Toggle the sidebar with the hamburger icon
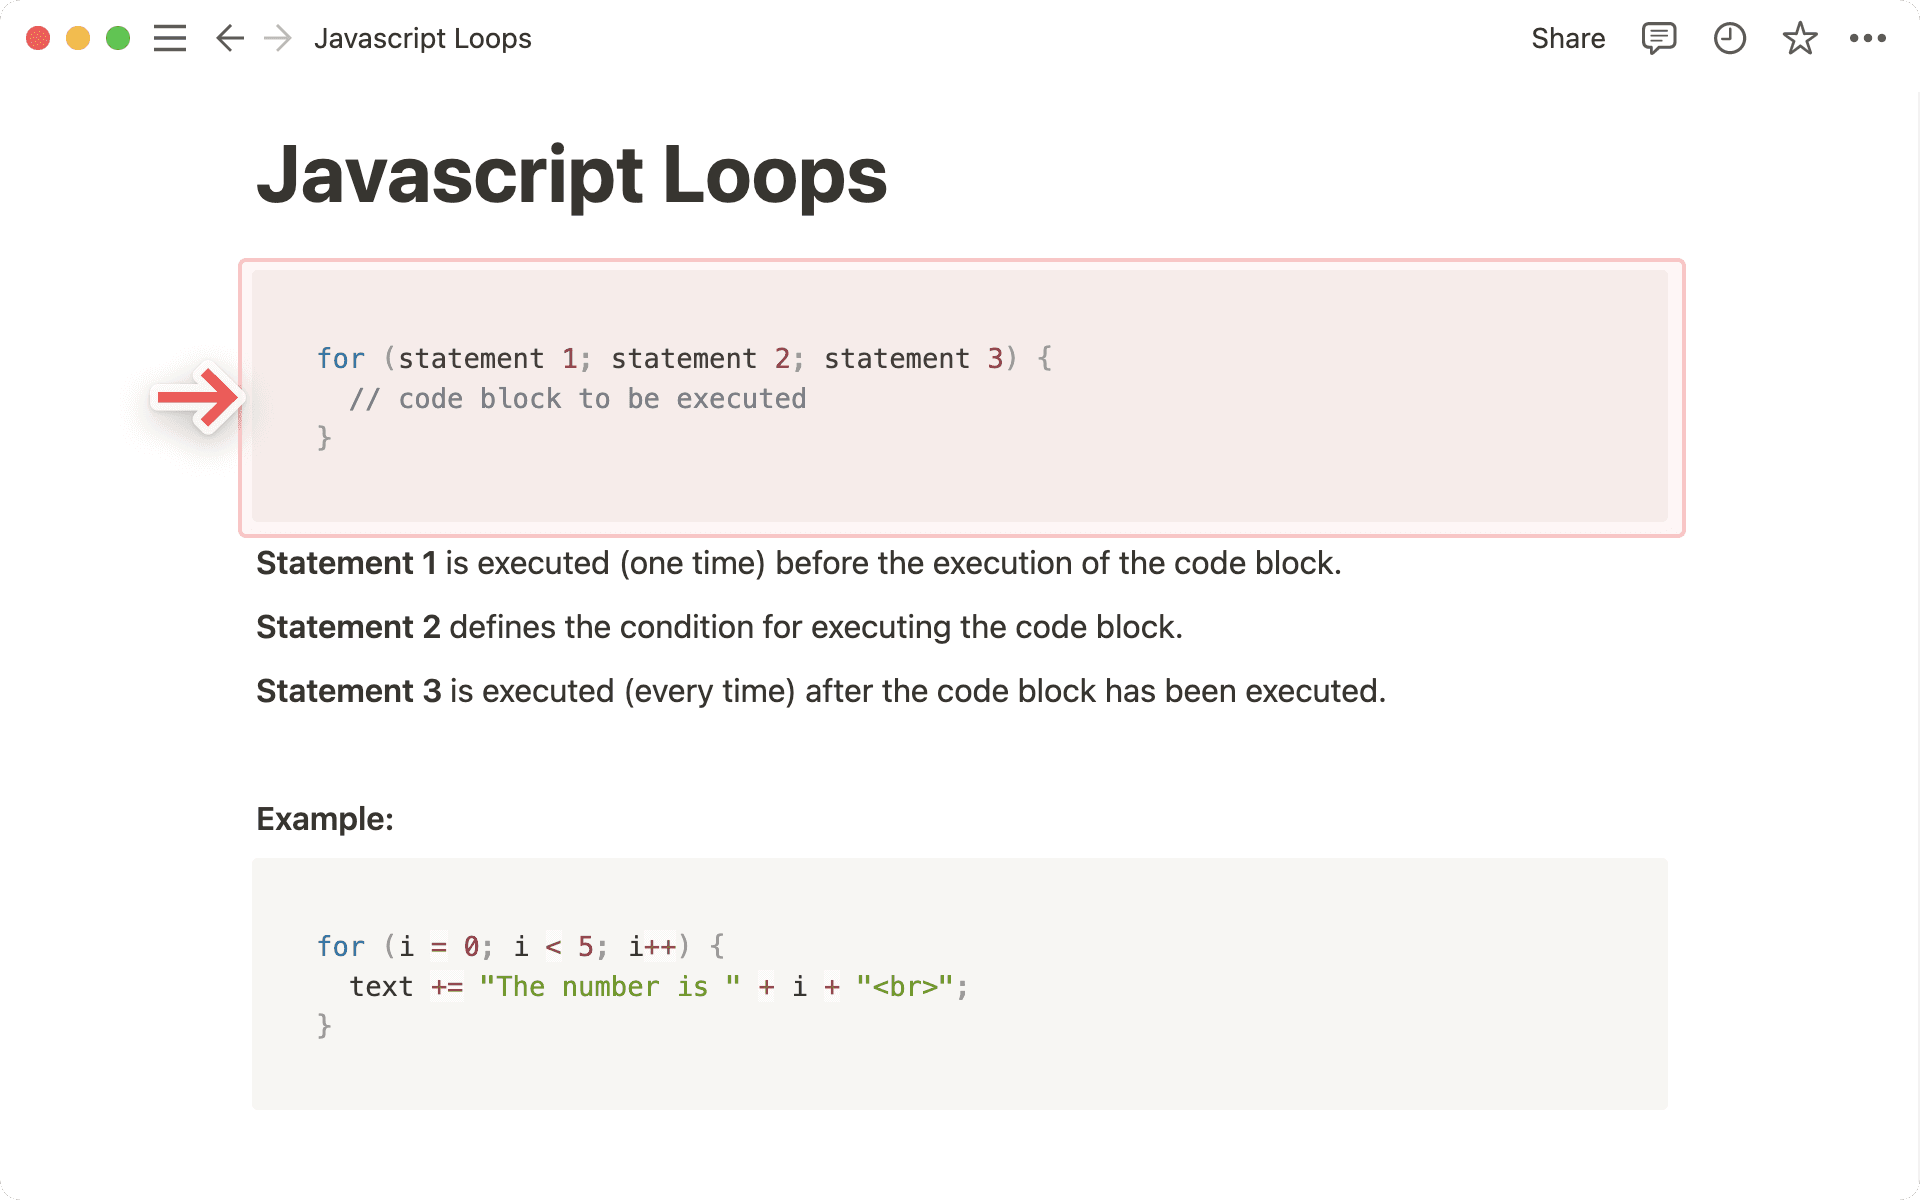 170,38
